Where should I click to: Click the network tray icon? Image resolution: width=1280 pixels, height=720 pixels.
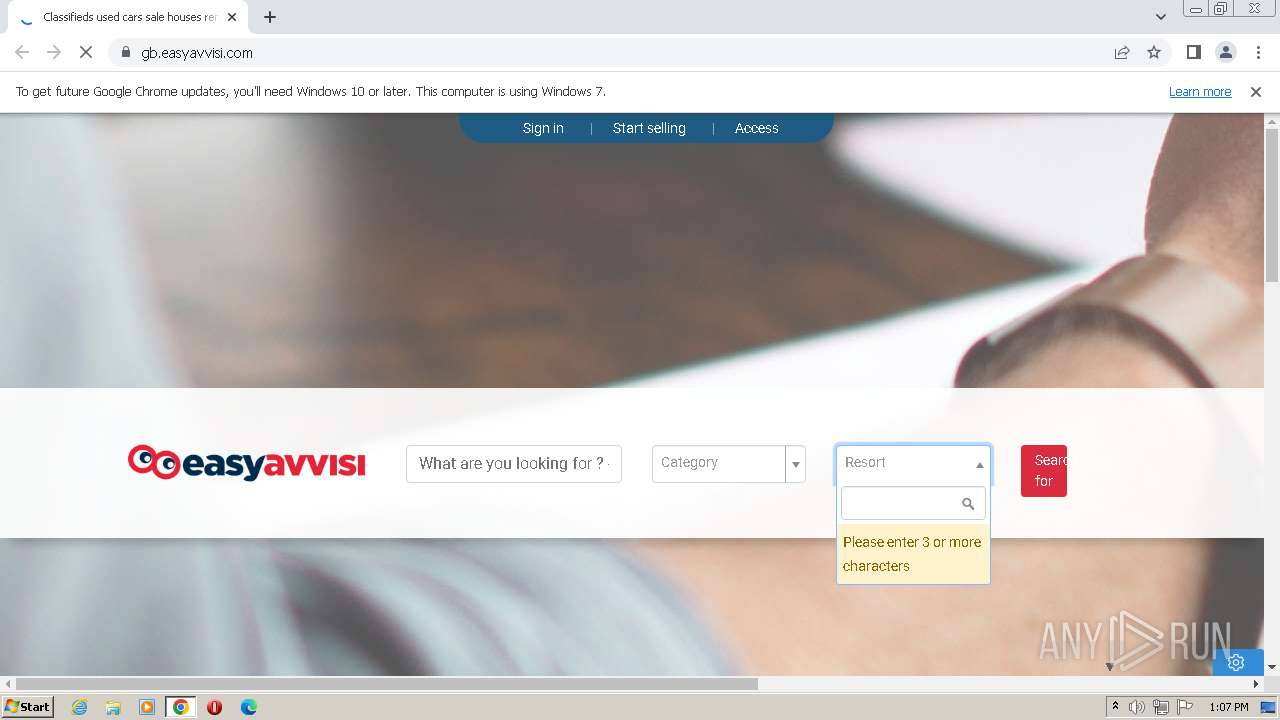[x=1161, y=707]
